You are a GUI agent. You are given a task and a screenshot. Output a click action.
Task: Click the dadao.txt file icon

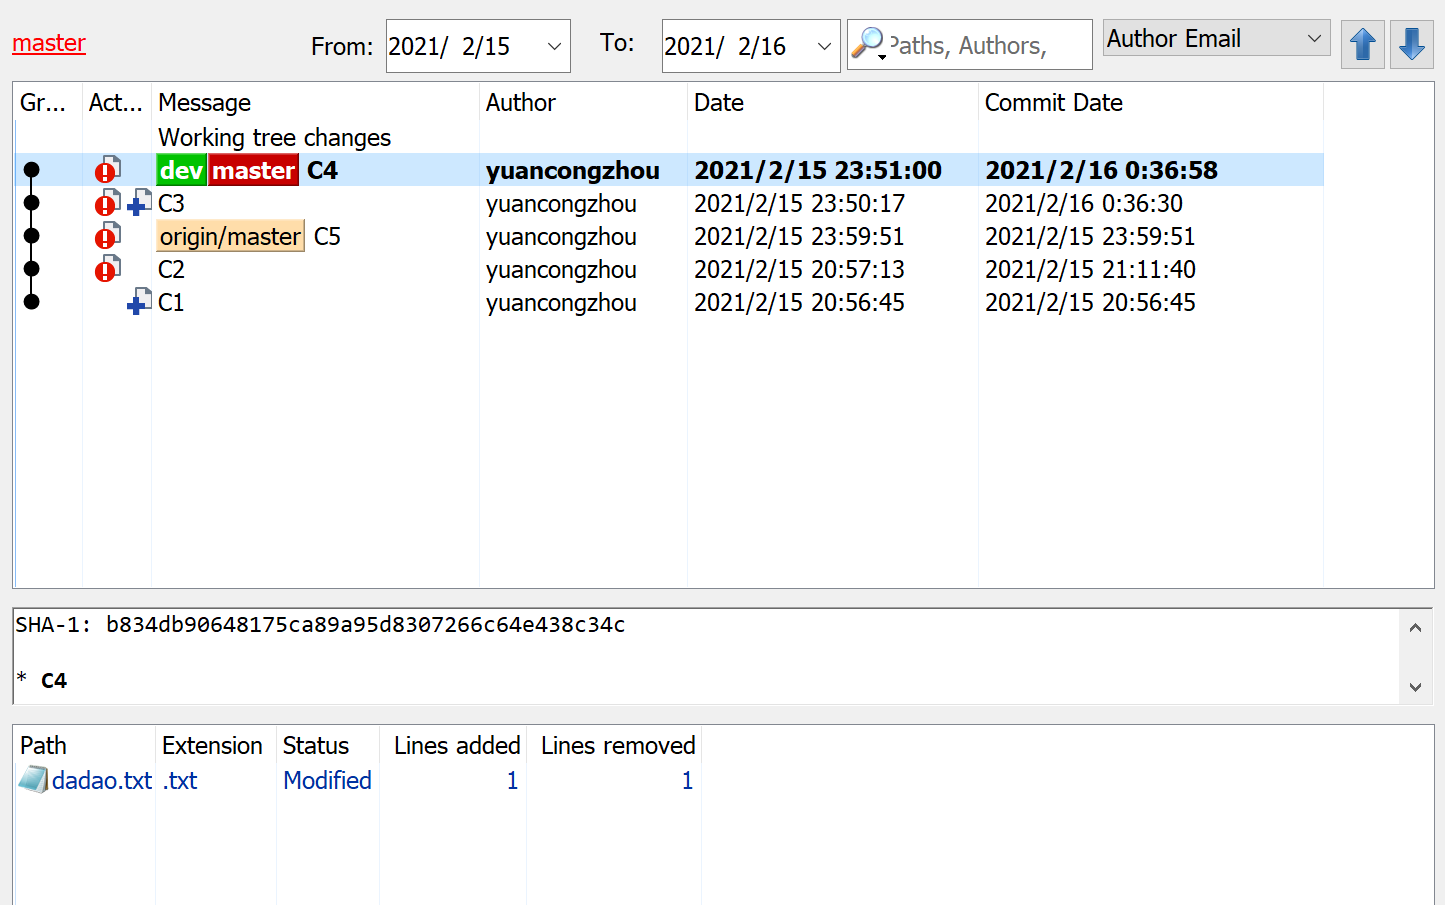(33, 780)
